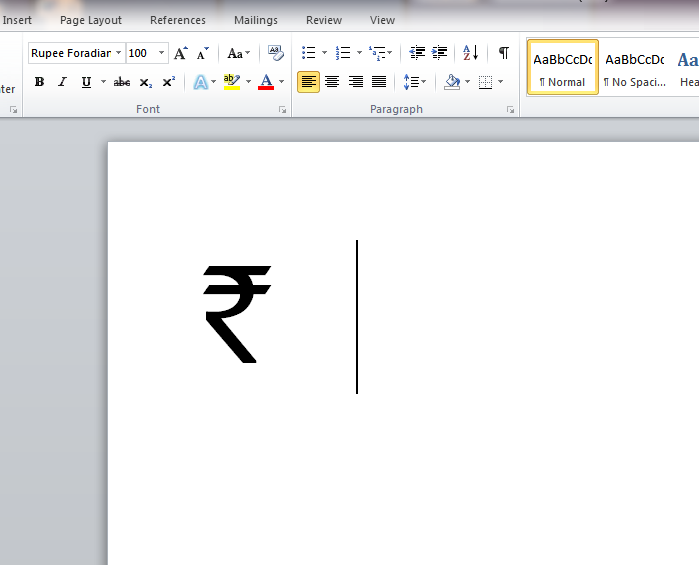
Task: Insert a numbered list
Action: pyautogui.click(x=343, y=53)
